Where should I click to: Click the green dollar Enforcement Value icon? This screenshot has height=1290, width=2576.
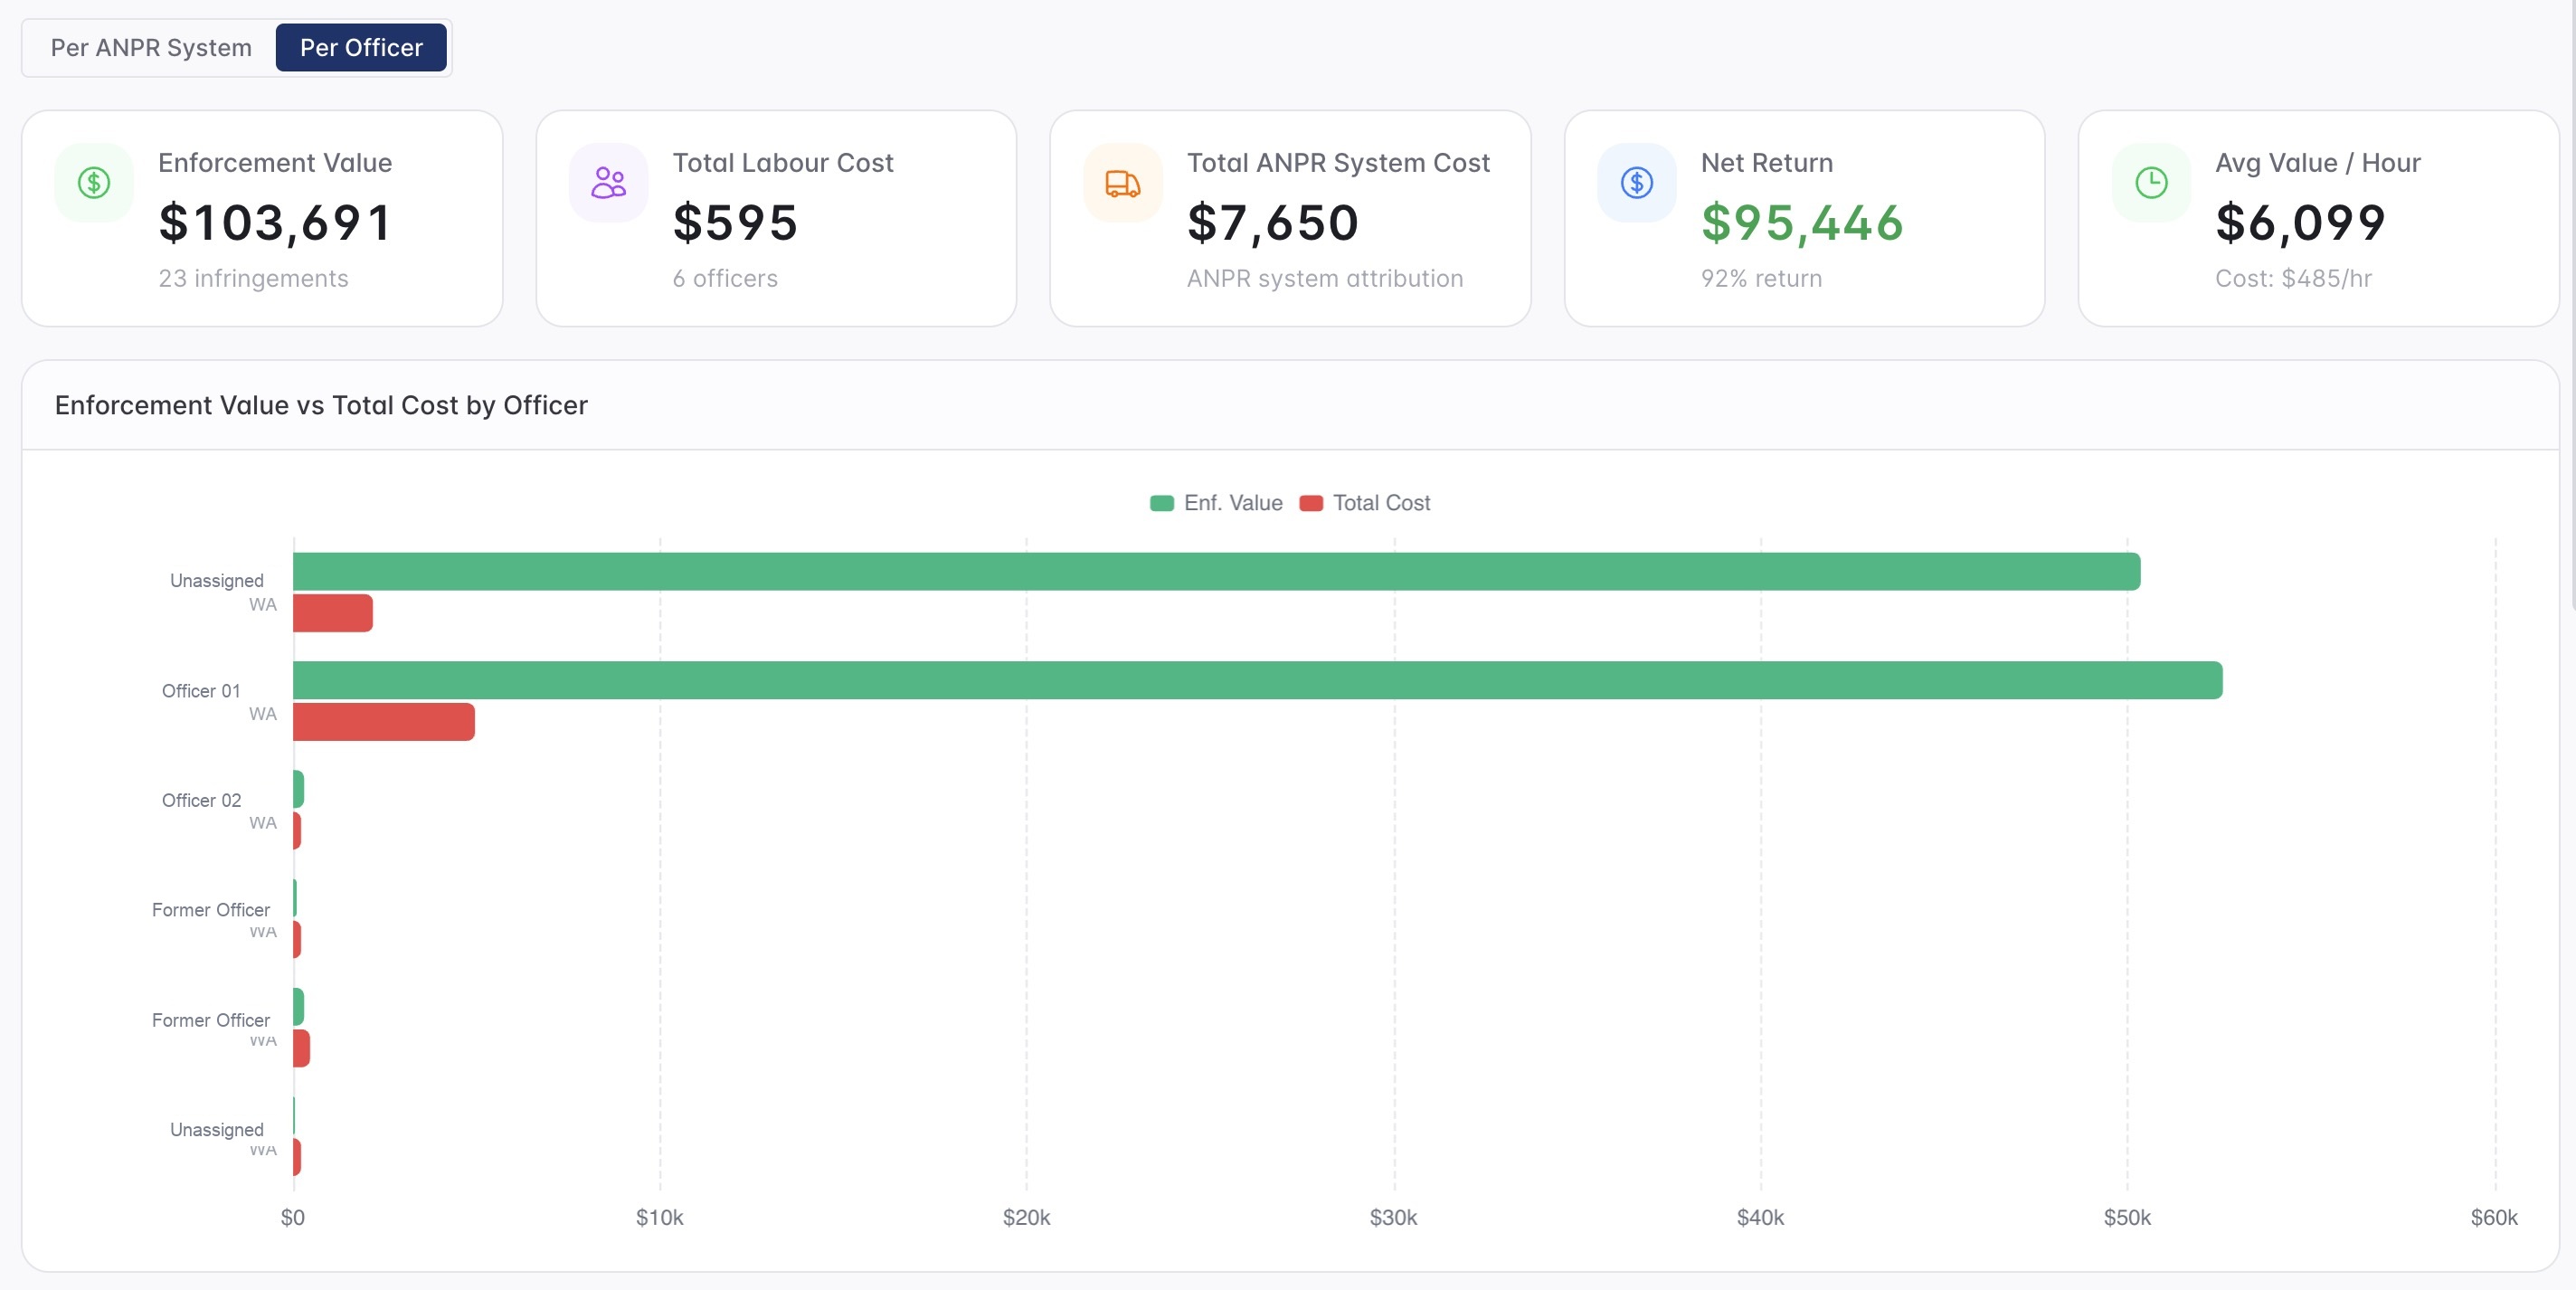[94, 183]
